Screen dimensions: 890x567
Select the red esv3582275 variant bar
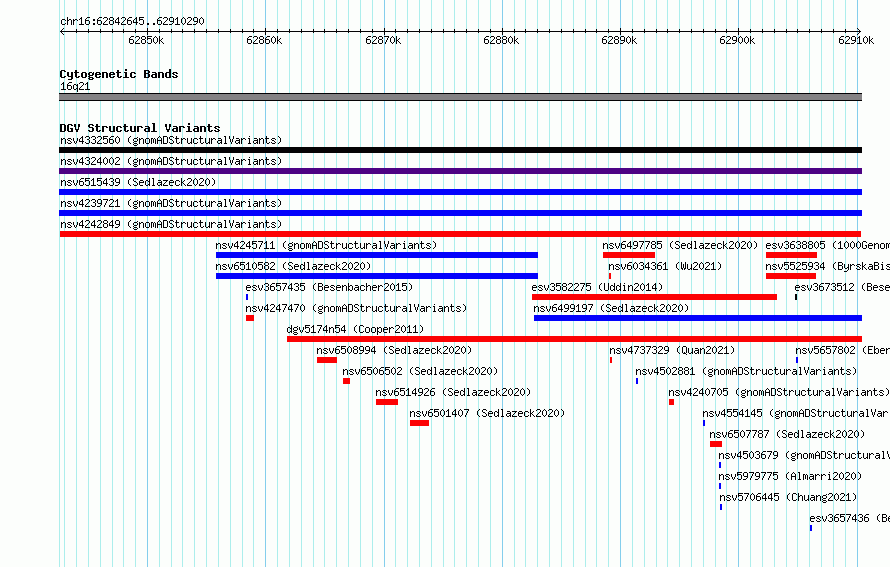[654, 297]
